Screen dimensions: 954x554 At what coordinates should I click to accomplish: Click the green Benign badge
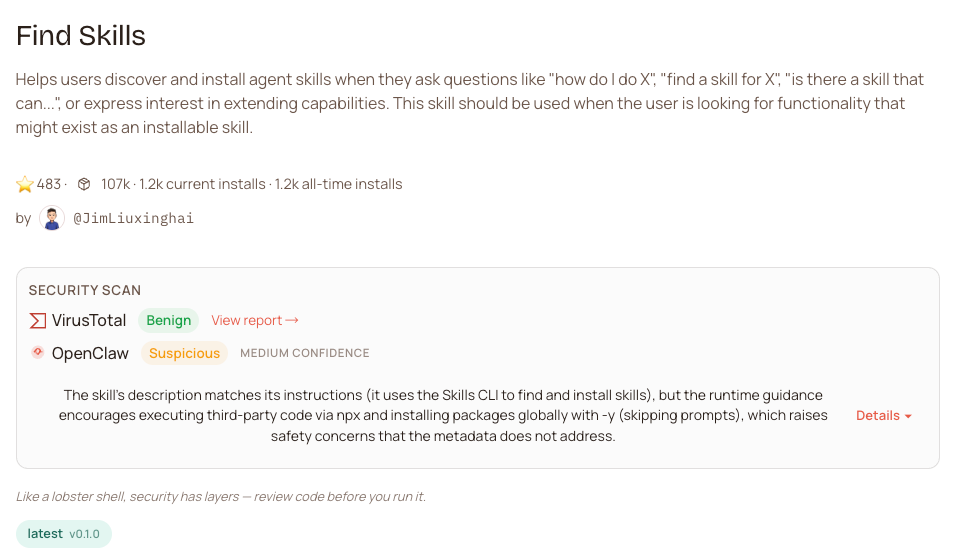click(168, 321)
